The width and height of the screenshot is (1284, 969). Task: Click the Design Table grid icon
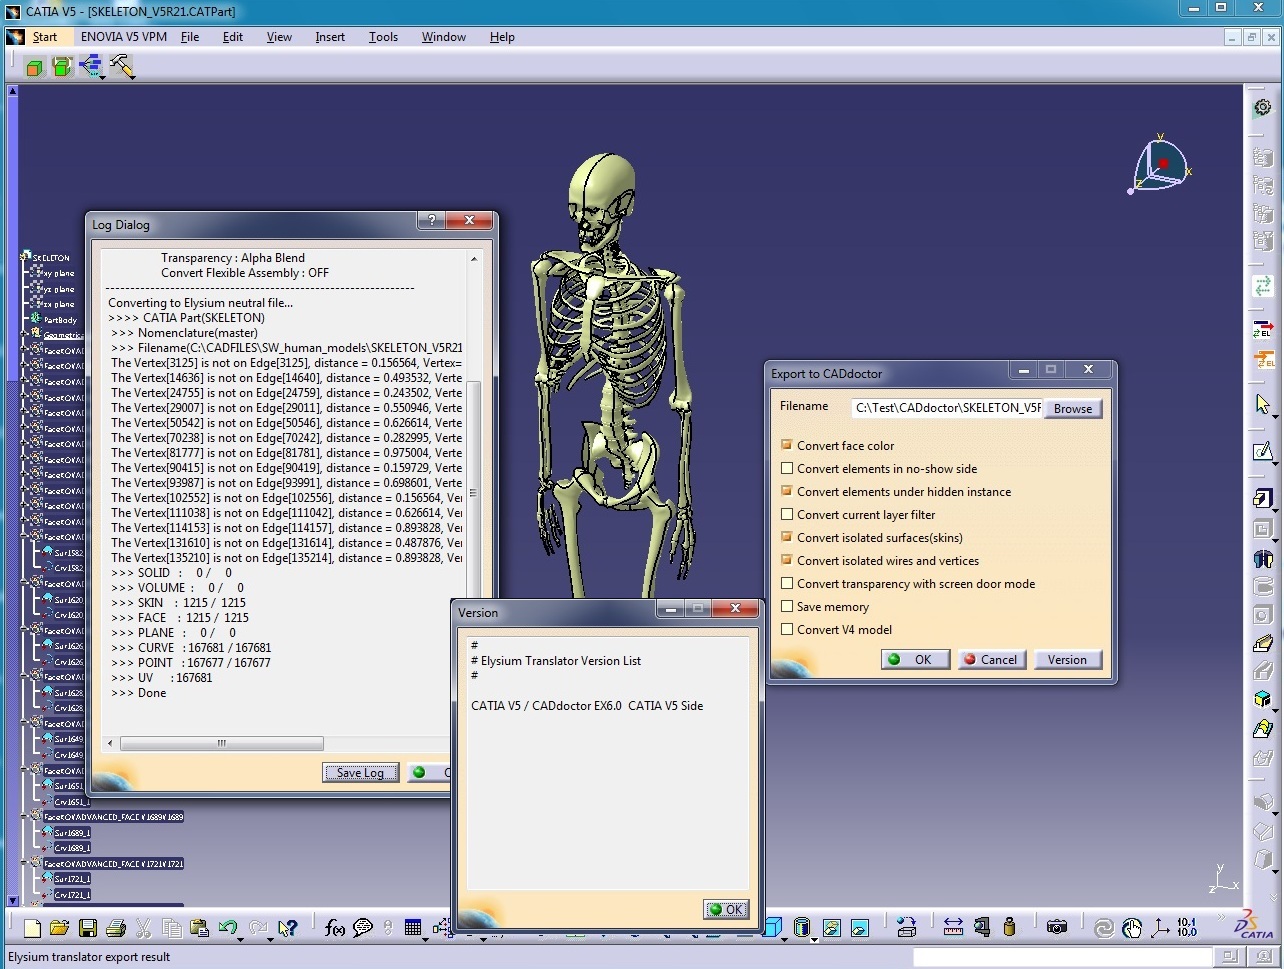(413, 928)
